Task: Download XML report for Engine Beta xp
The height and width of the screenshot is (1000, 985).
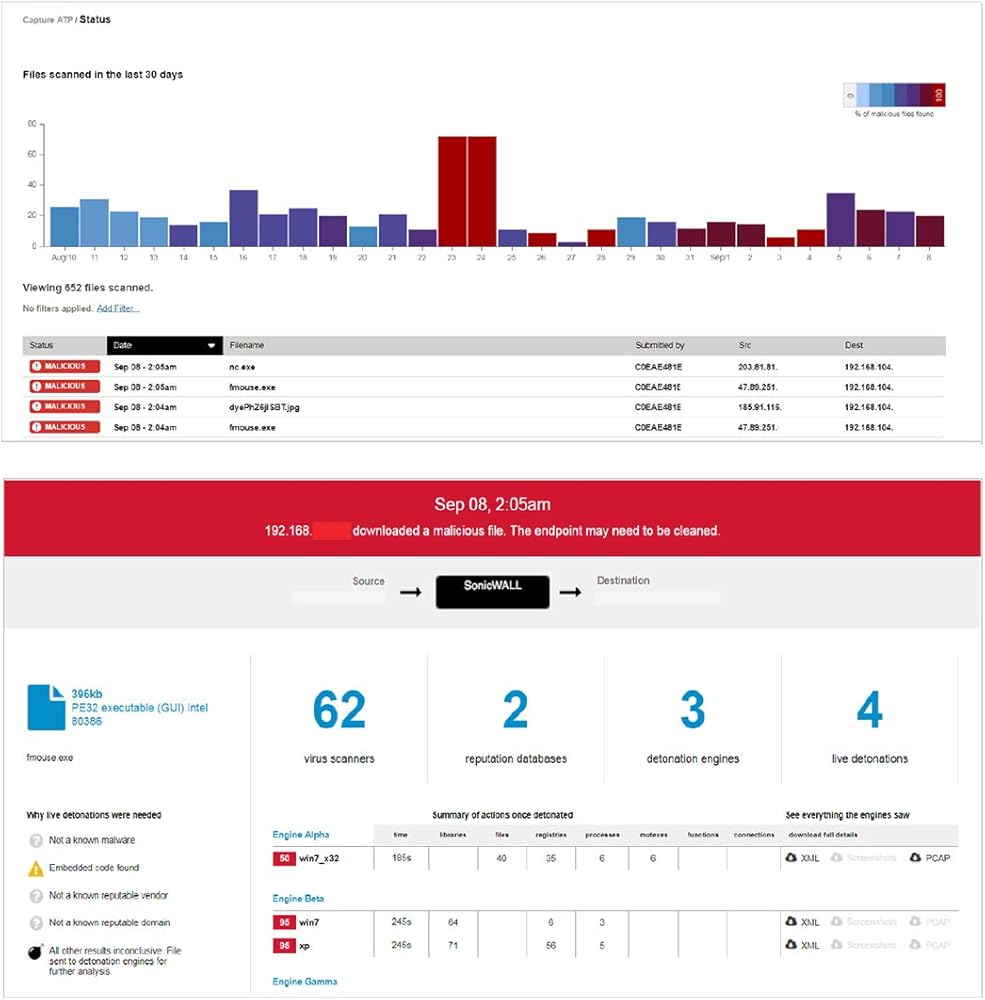Action: 803,945
